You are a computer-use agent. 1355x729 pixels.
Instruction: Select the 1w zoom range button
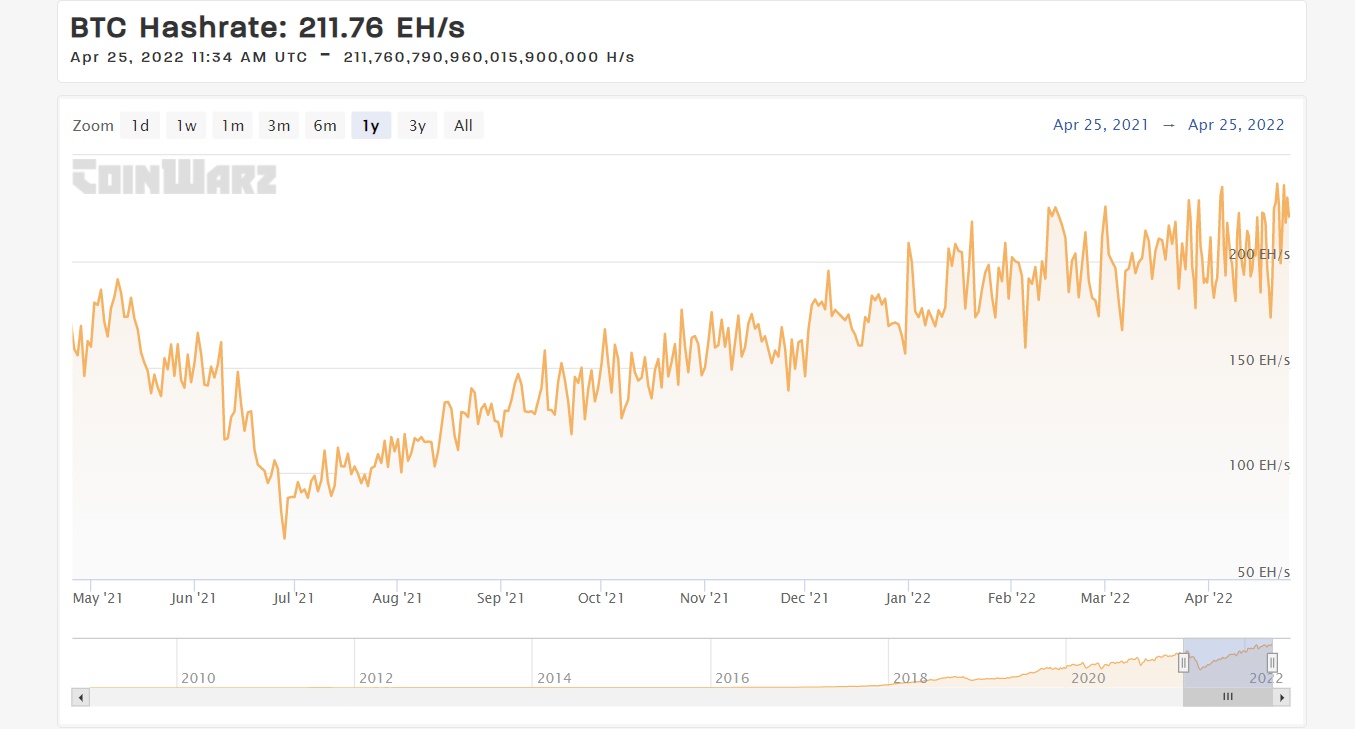point(186,125)
